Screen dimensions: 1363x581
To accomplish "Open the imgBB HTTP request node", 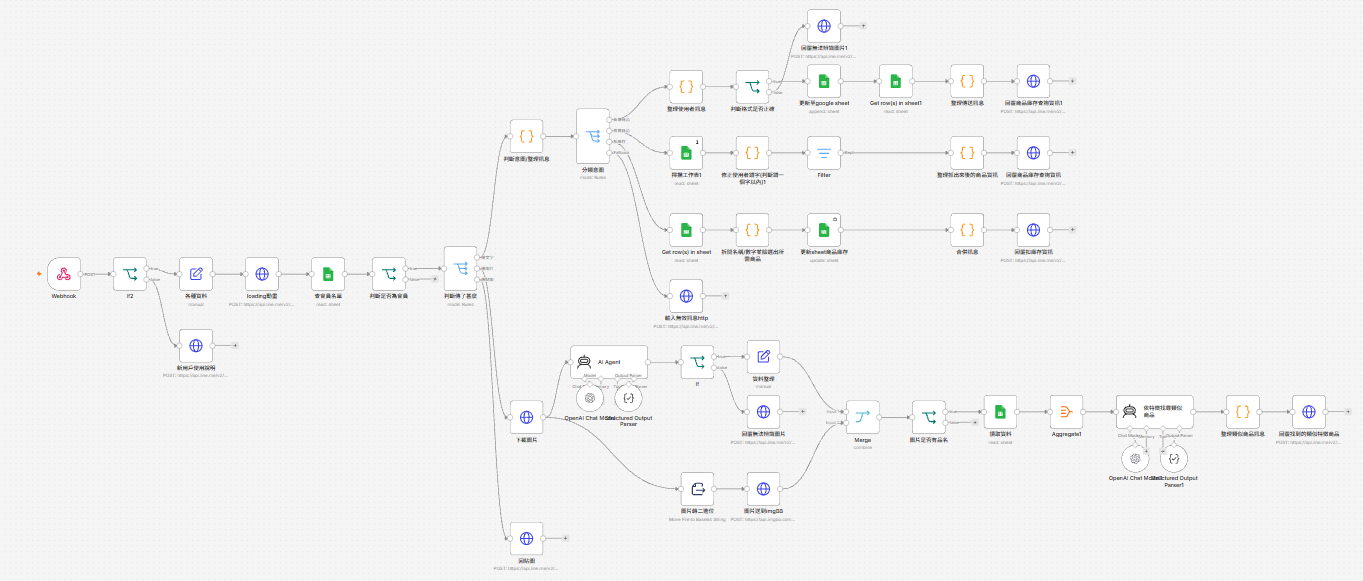I will pos(763,488).
